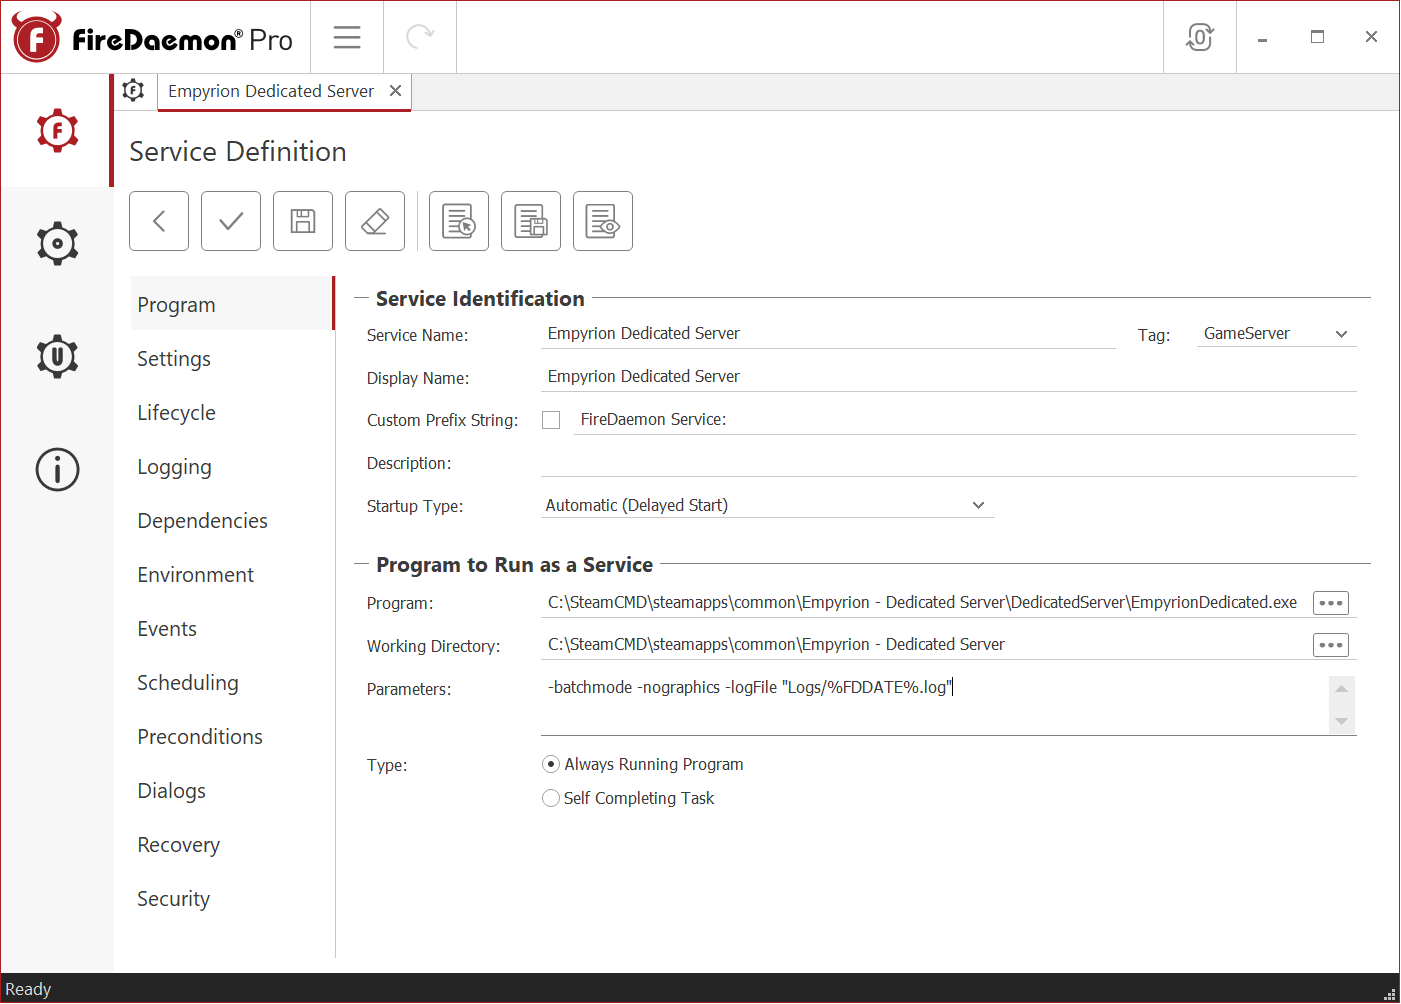Click the Working Directory path field
1401x1004 pixels.
(925, 645)
